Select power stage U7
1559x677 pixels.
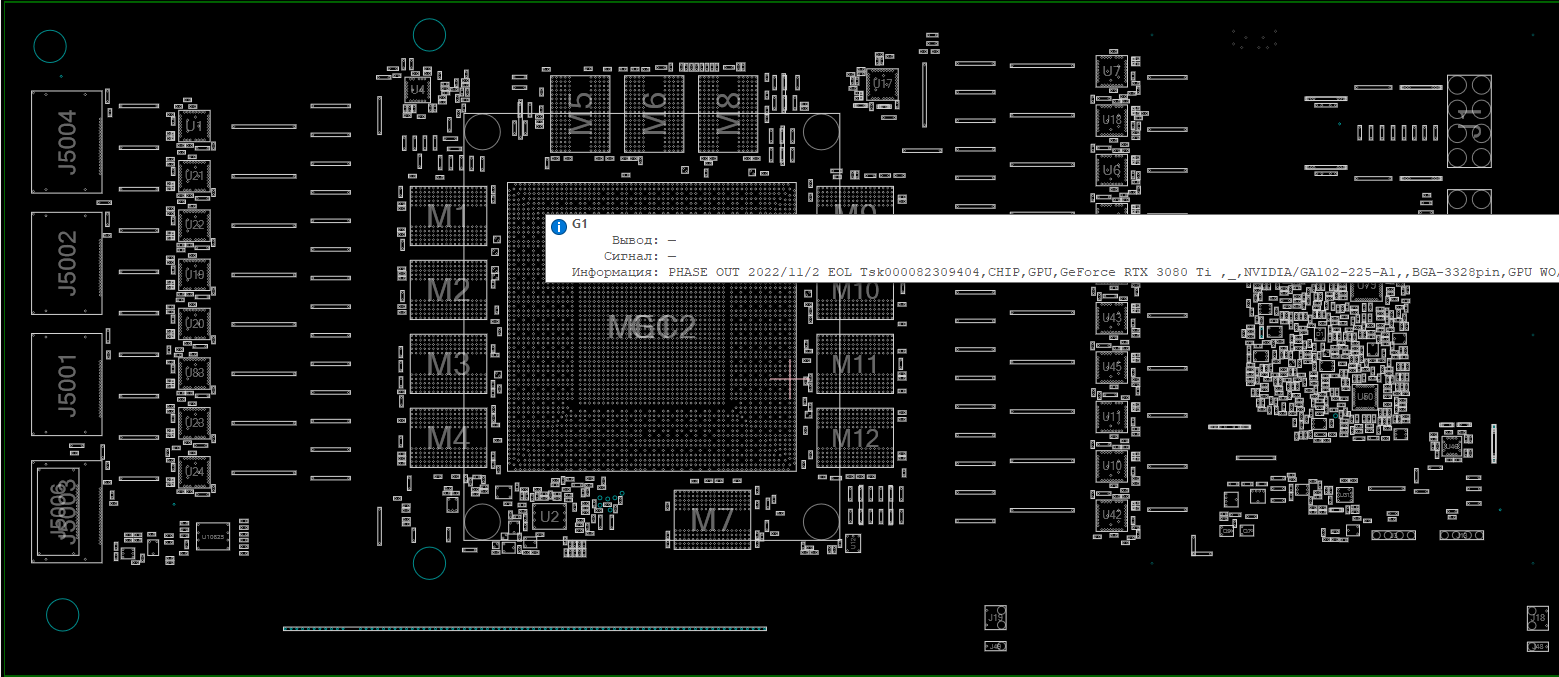(1111, 71)
